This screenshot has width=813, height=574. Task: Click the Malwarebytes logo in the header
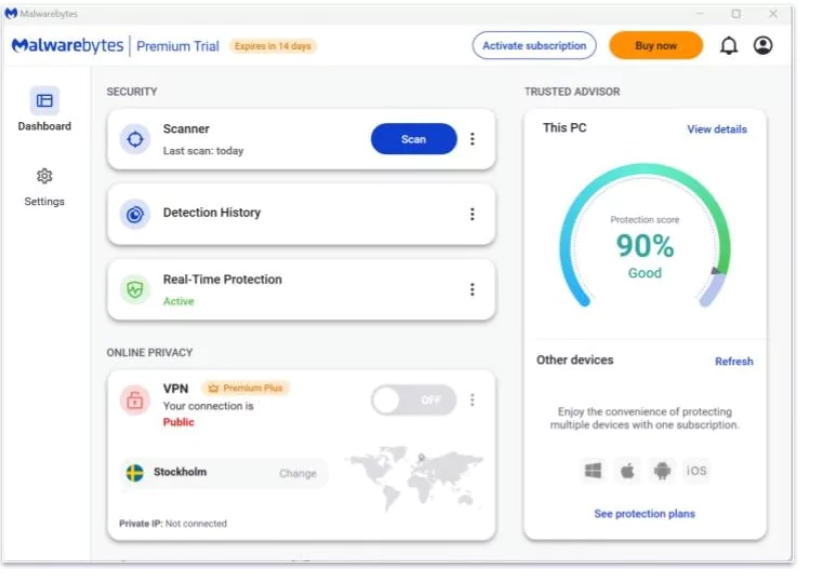click(68, 46)
